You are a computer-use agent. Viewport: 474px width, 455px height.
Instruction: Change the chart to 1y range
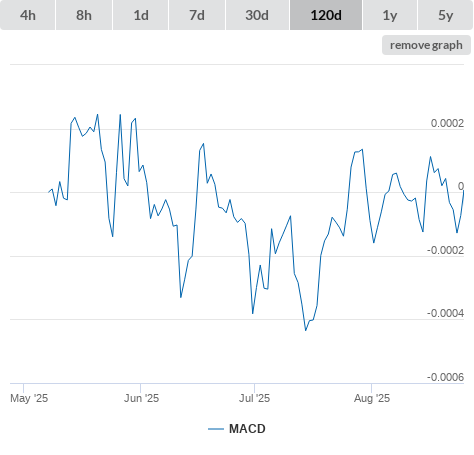coord(390,15)
